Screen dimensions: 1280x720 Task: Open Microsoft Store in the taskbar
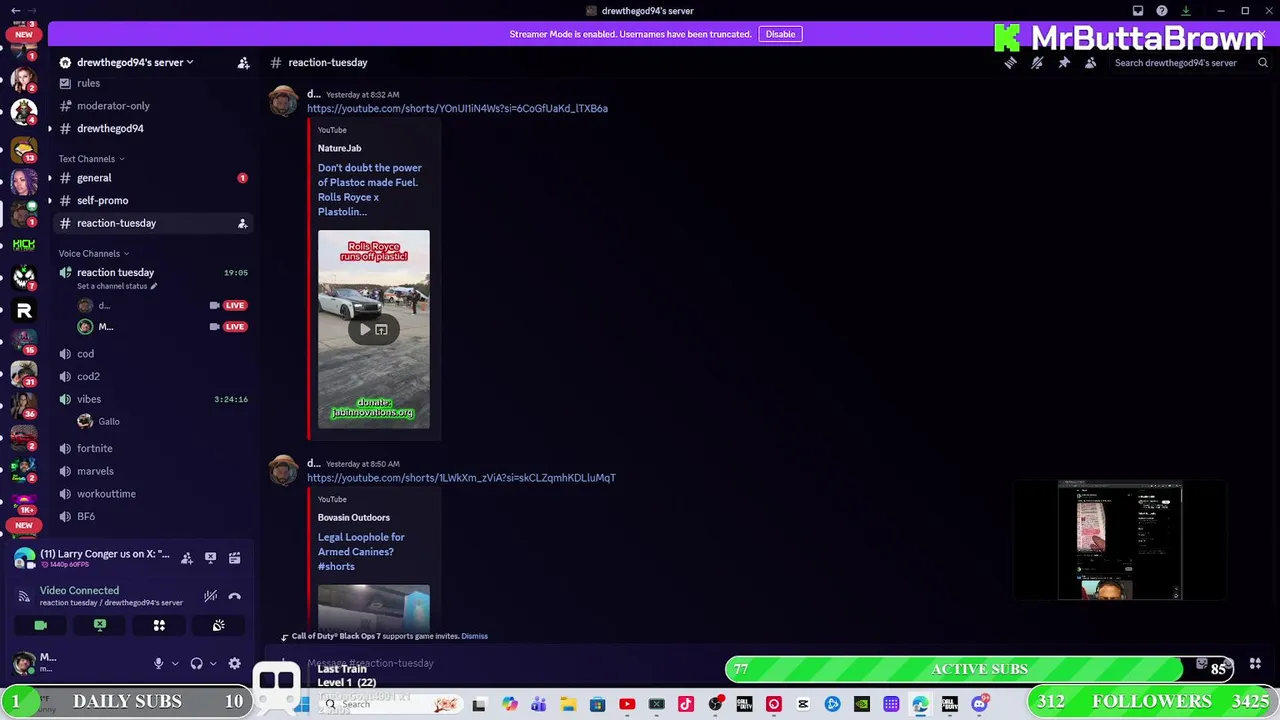[x=597, y=705]
